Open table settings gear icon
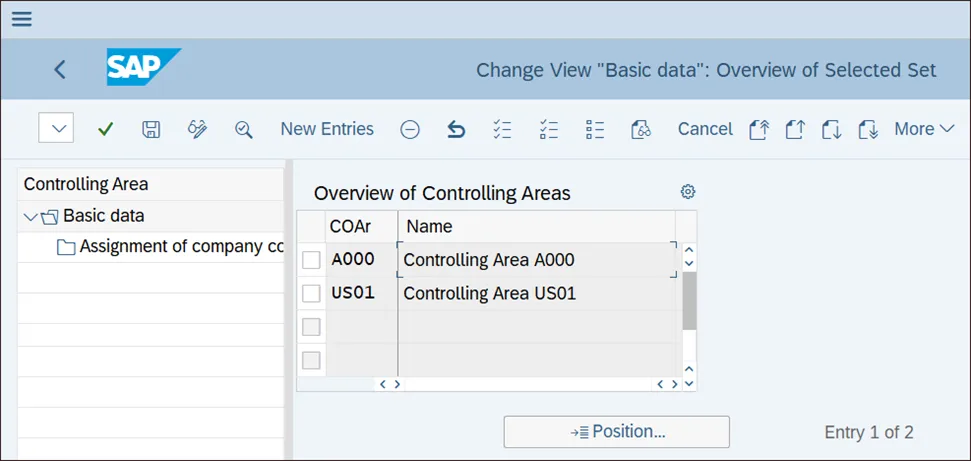This screenshot has width=971, height=461. pyautogui.click(x=688, y=192)
